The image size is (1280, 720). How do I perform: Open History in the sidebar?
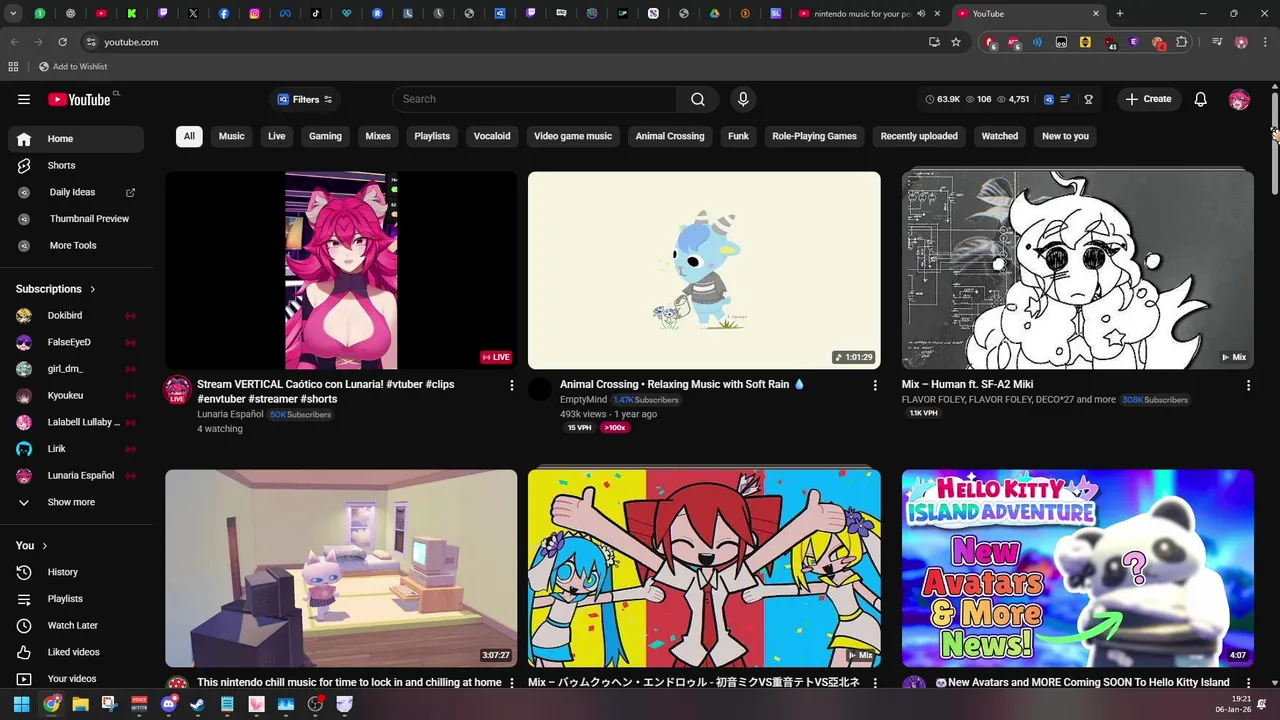(x=75, y=572)
